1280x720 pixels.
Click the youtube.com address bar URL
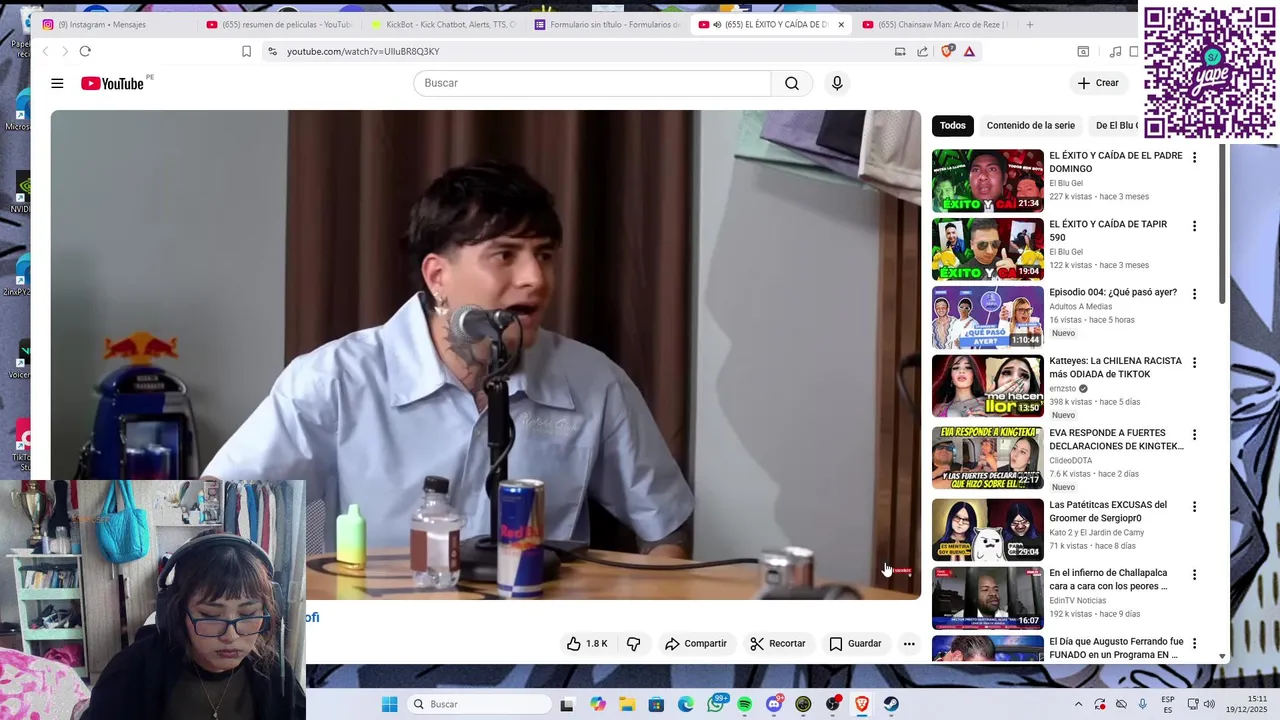coord(363,51)
